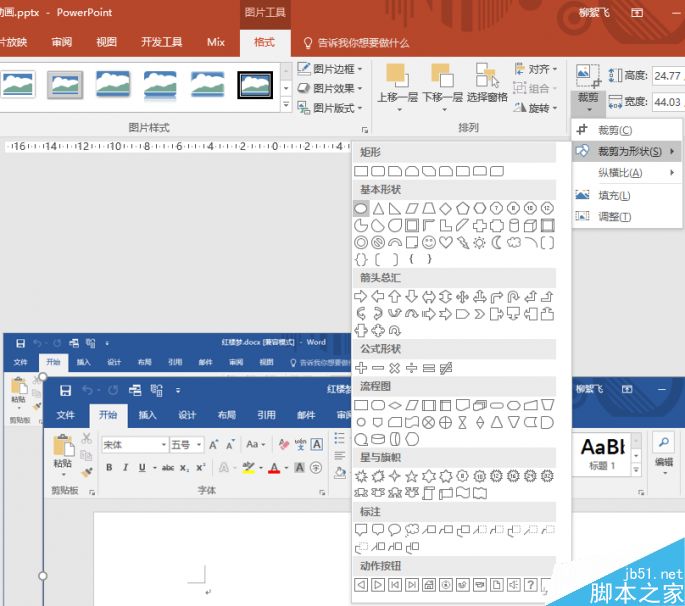Click the selection pane (选择窗格) button
Image resolution: width=685 pixels, height=606 pixels.
point(487,83)
